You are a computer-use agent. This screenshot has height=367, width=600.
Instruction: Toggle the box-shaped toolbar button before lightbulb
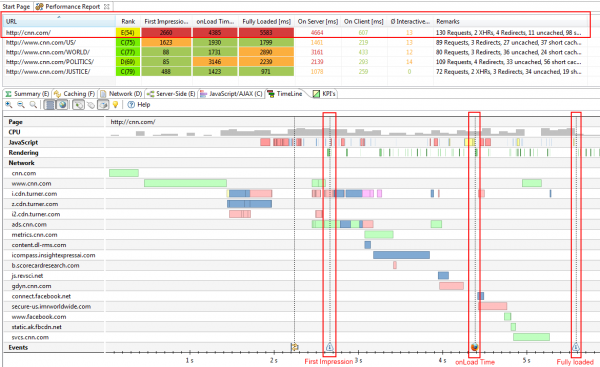pos(103,104)
